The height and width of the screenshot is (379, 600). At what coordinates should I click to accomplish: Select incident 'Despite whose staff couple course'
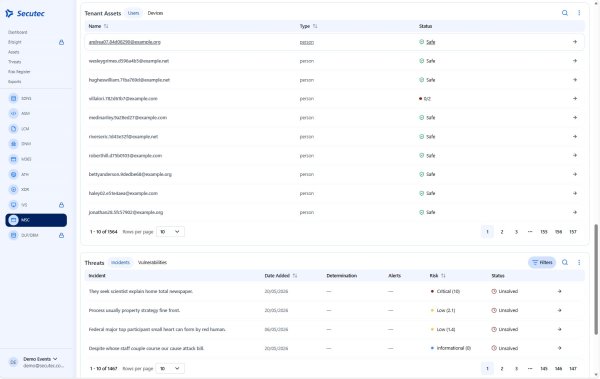tap(146, 348)
